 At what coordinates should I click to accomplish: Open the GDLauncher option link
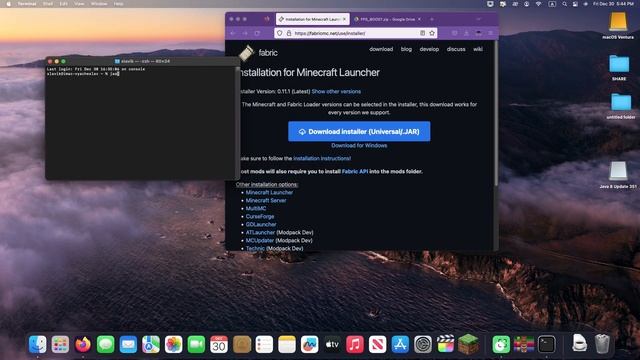coord(261,224)
